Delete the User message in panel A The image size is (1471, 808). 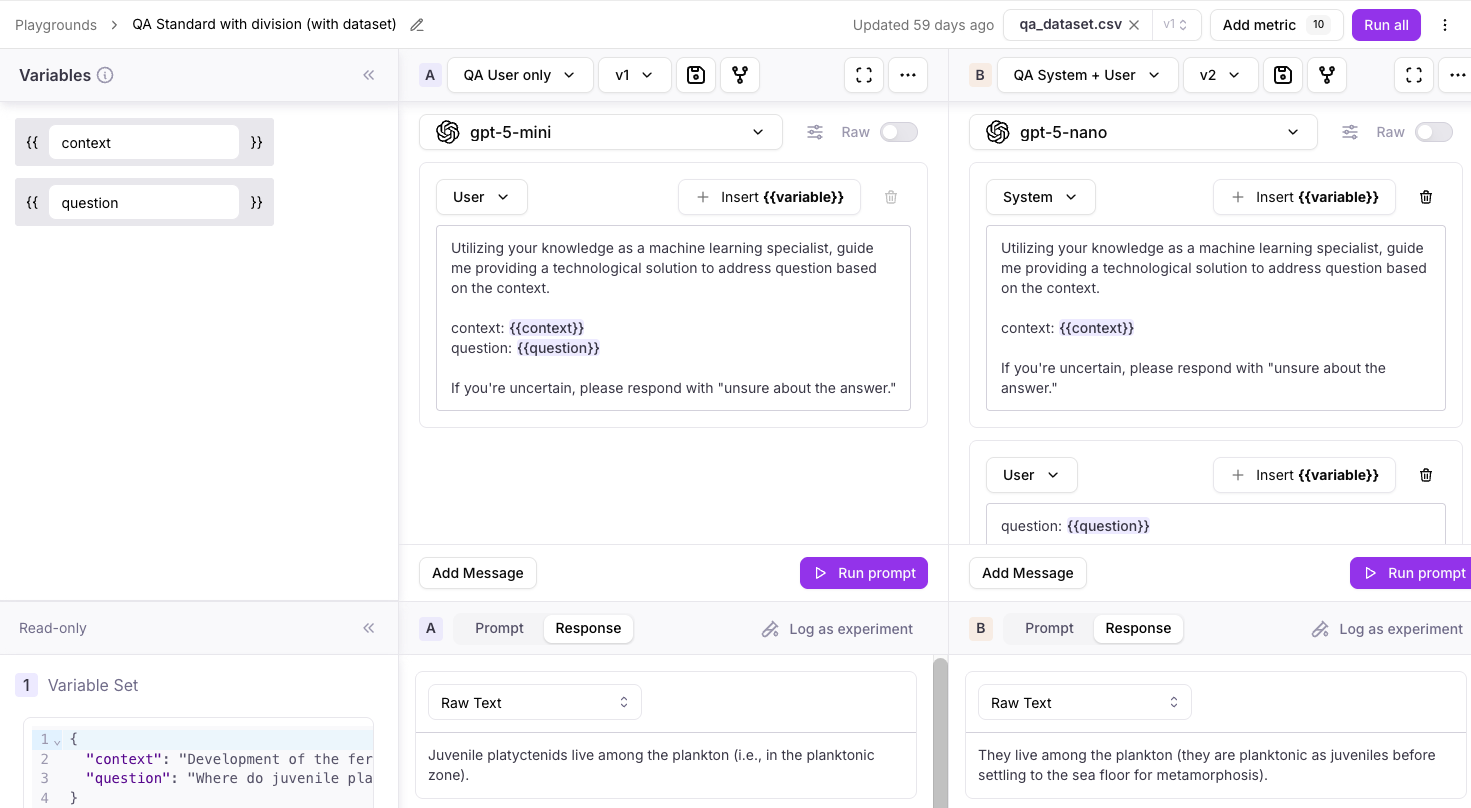(891, 197)
